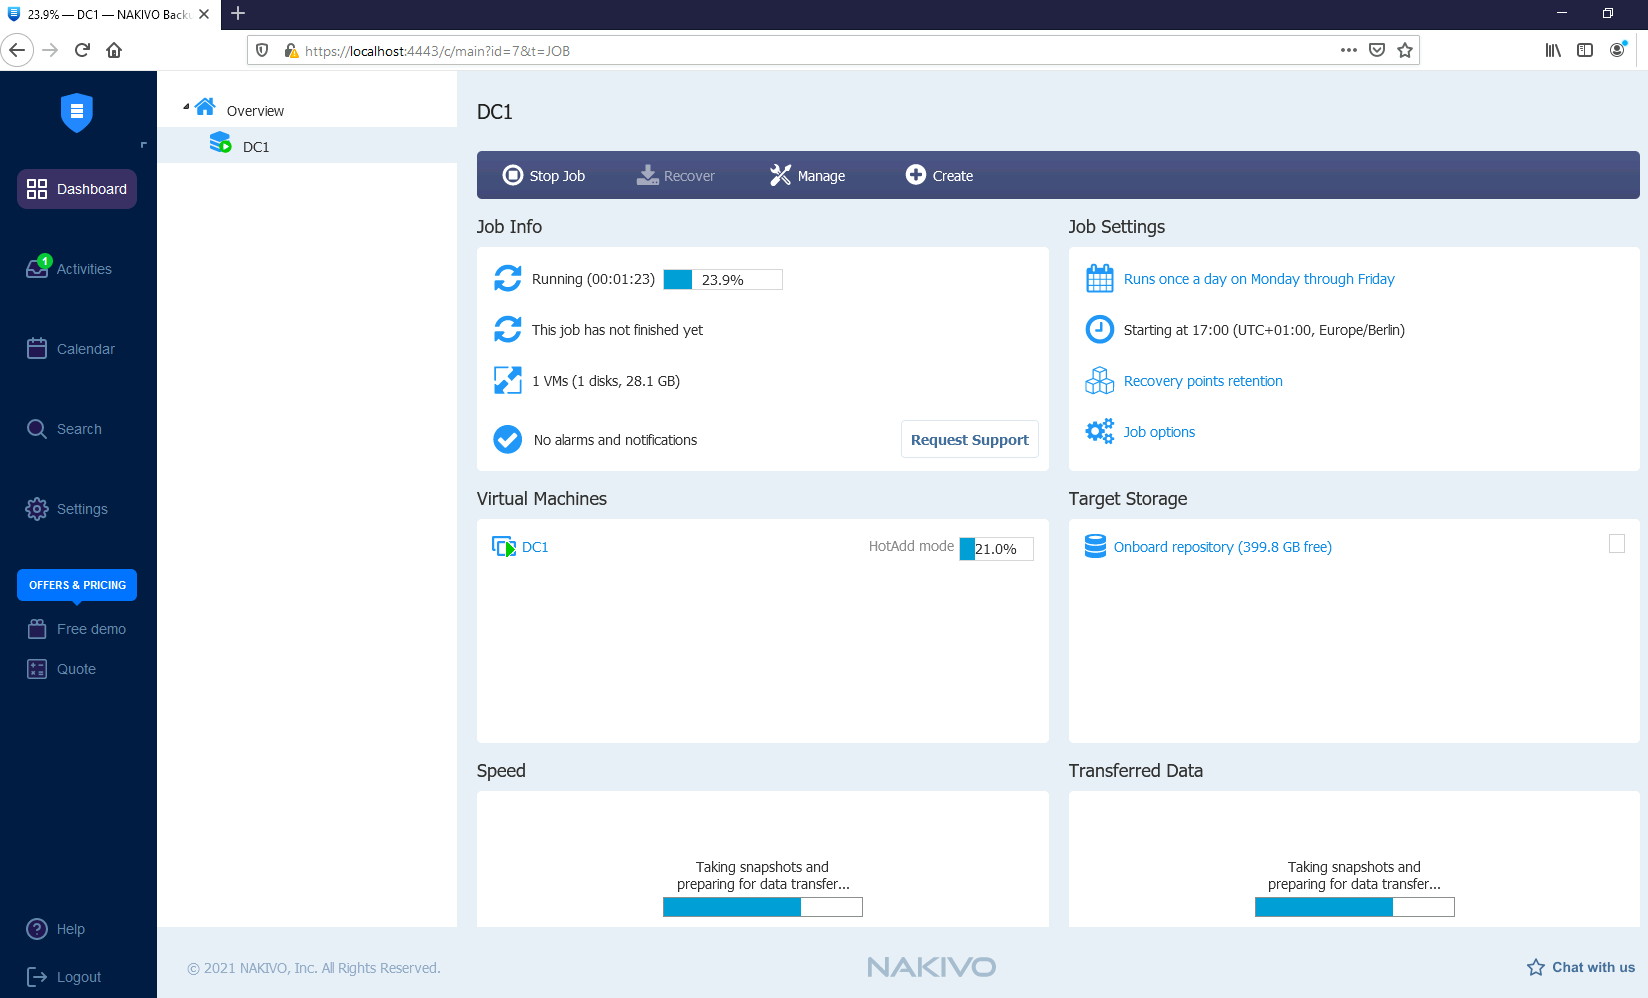Open the Quote link
The height and width of the screenshot is (998, 1648).
tap(76, 669)
